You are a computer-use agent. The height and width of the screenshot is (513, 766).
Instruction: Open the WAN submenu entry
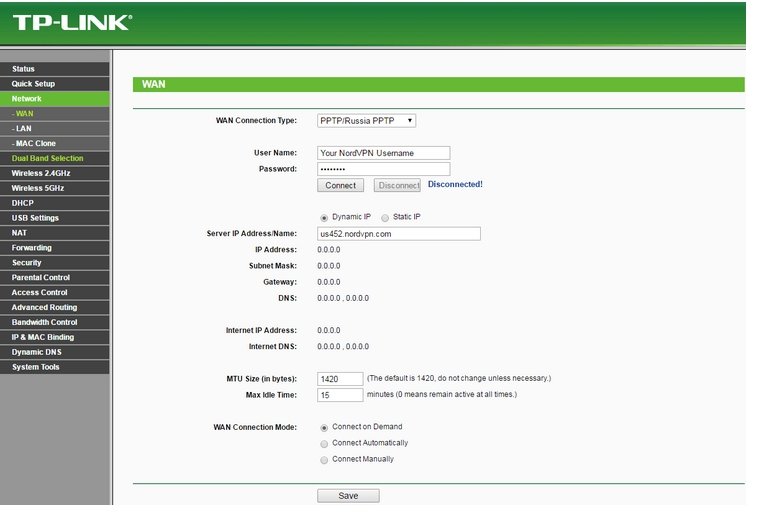click(55, 114)
